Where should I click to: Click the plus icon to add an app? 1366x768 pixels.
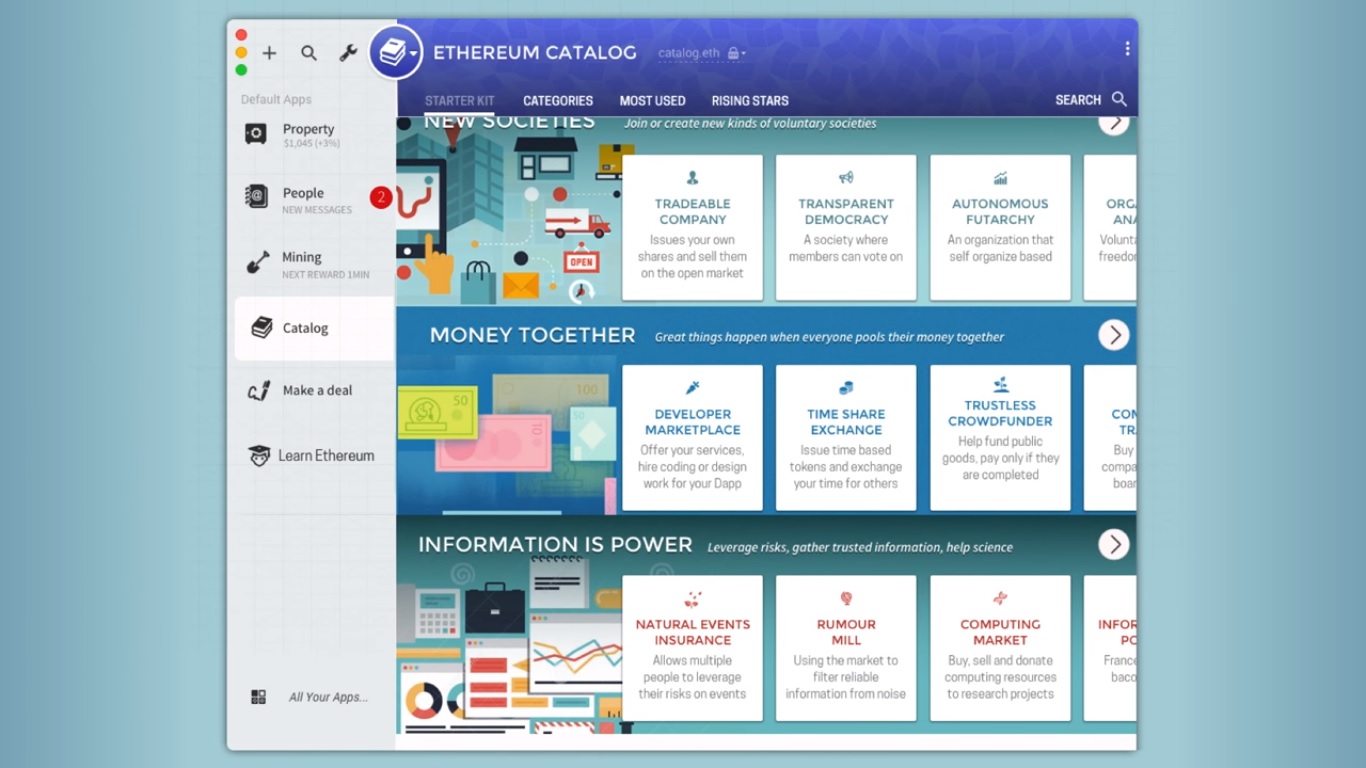point(269,53)
